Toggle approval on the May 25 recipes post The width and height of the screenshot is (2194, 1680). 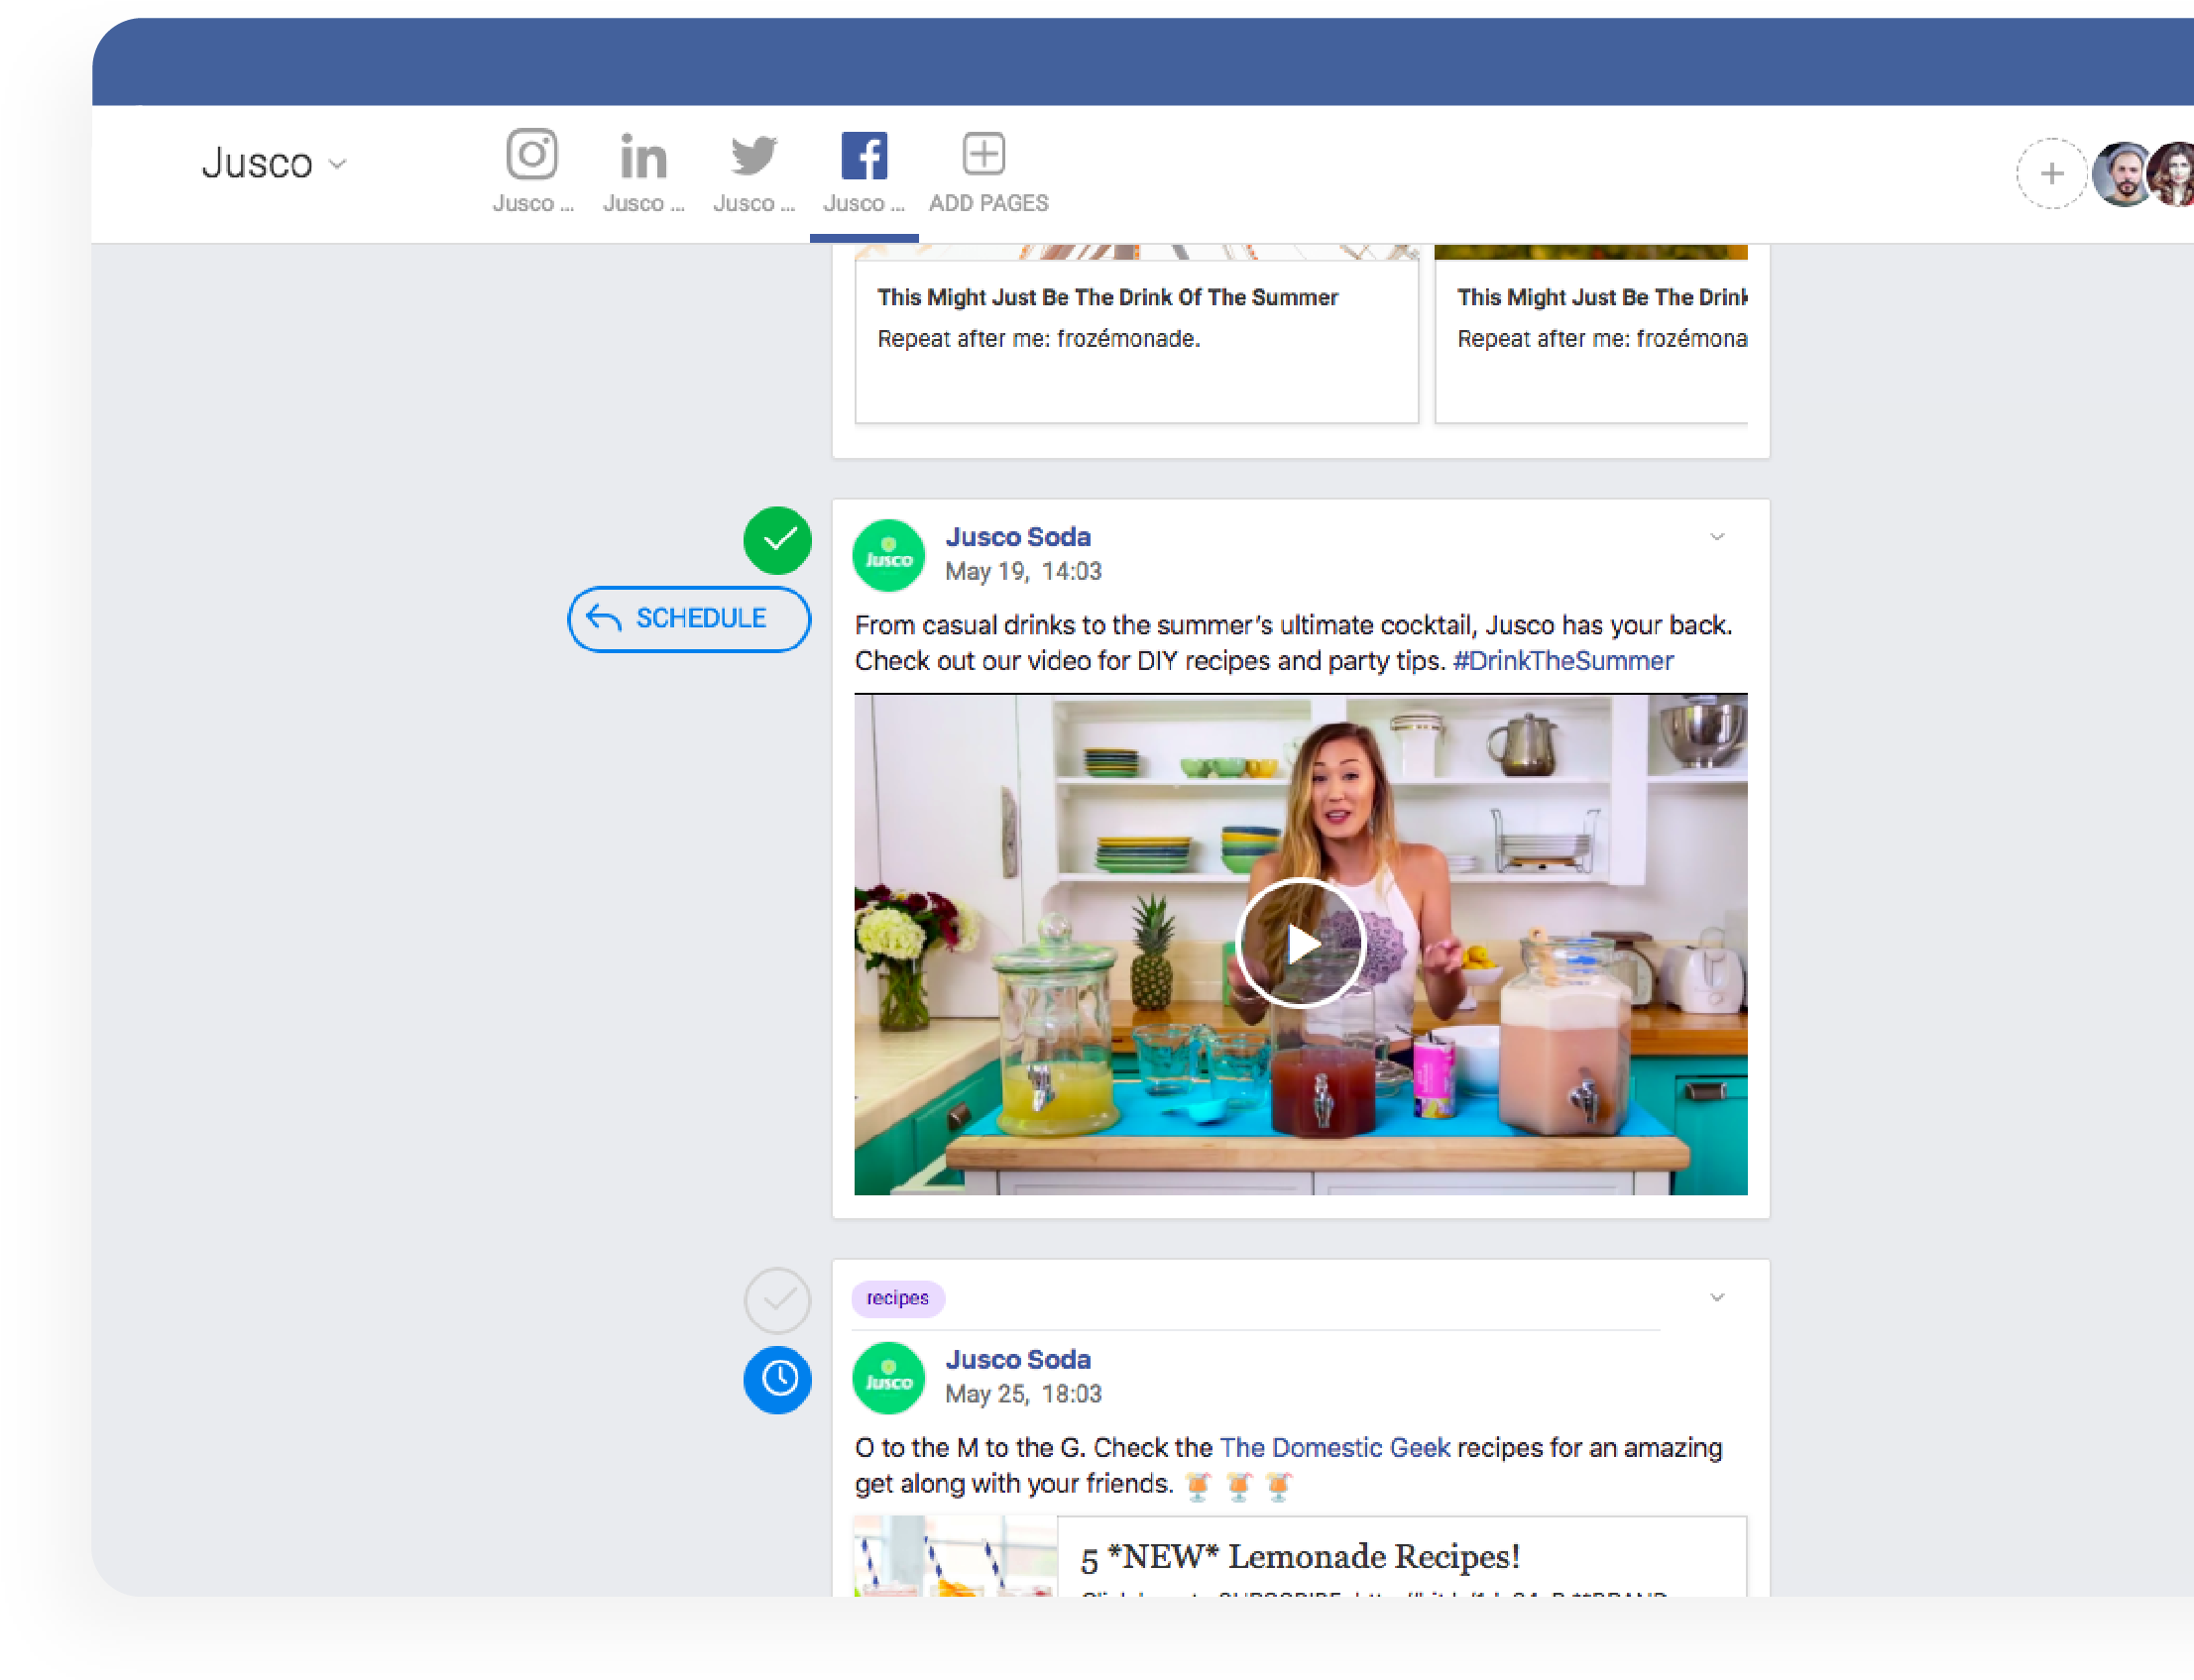(777, 1300)
